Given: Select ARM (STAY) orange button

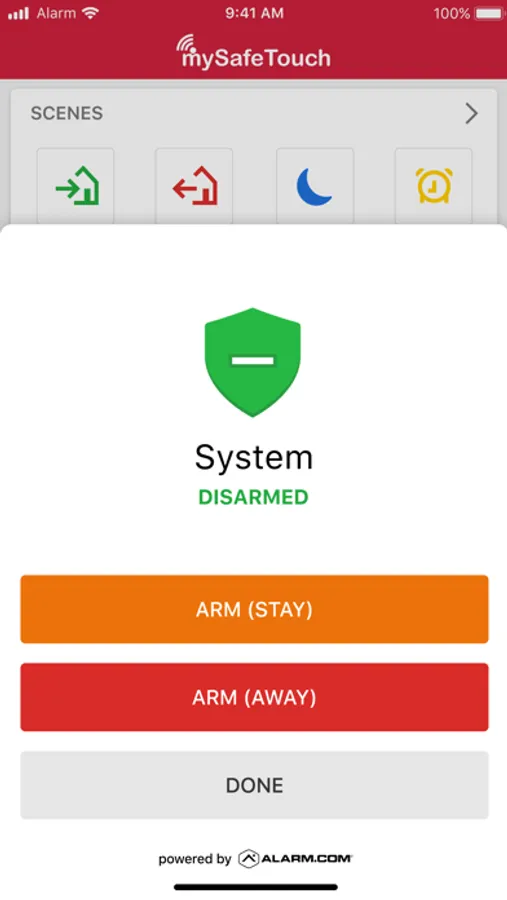Looking at the screenshot, I should click(x=254, y=609).
